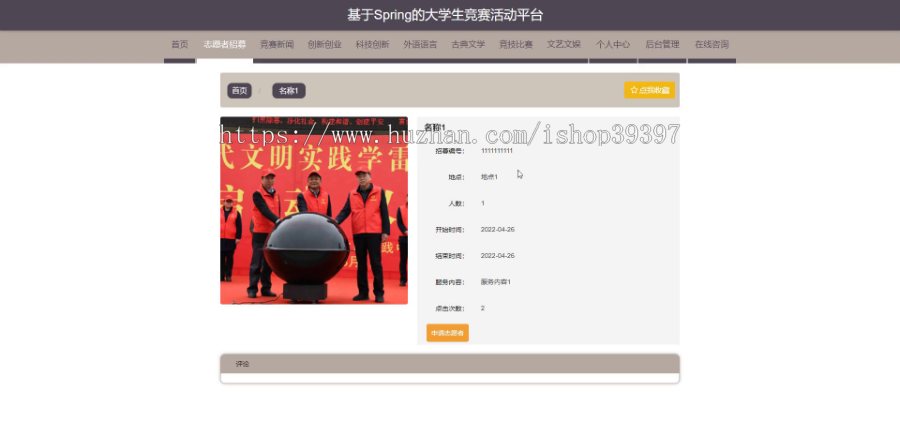The image size is (900, 437).
Task: Click the location value 地点1
Action: click(489, 177)
